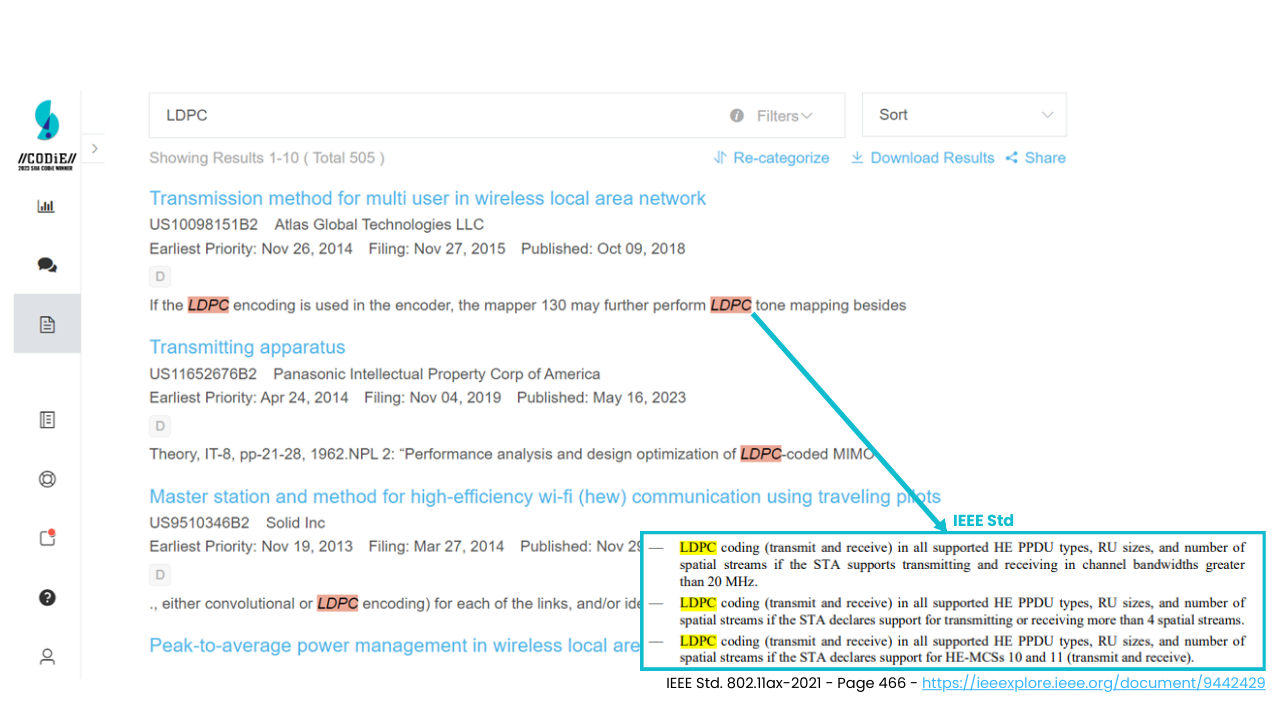Click the assignee Solid Inc
The height and width of the screenshot is (720, 1280).
(x=296, y=522)
